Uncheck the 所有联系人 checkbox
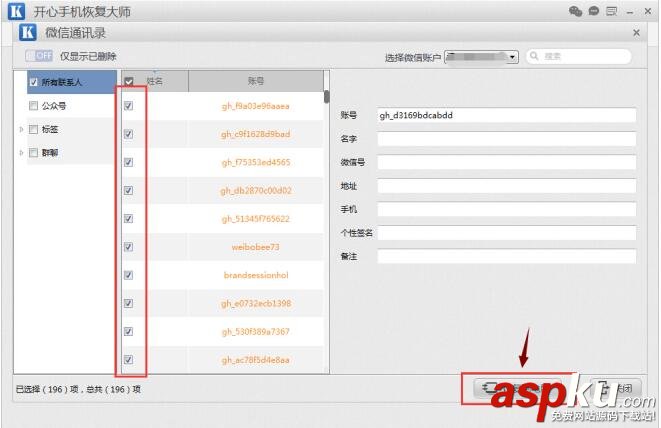Screen dimensions: 661x428 pos(34,82)
